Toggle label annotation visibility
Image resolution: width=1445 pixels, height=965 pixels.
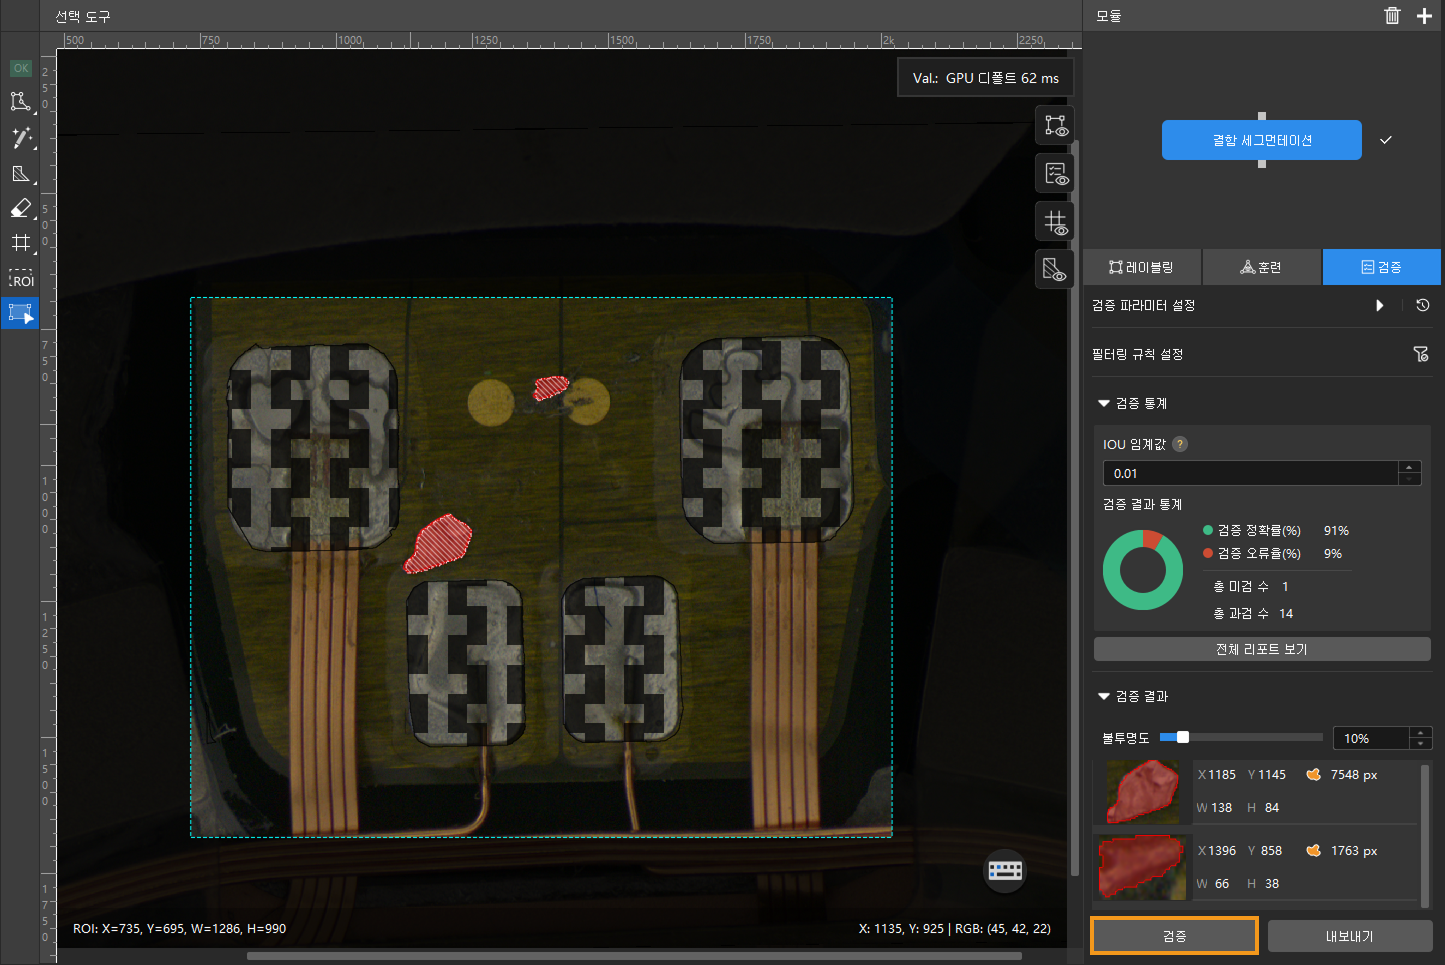[x=1055, y=126]
